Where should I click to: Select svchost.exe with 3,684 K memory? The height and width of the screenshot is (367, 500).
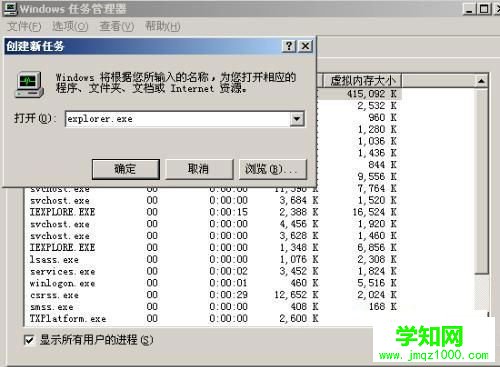pyautogui.click(x=213, y=200)
